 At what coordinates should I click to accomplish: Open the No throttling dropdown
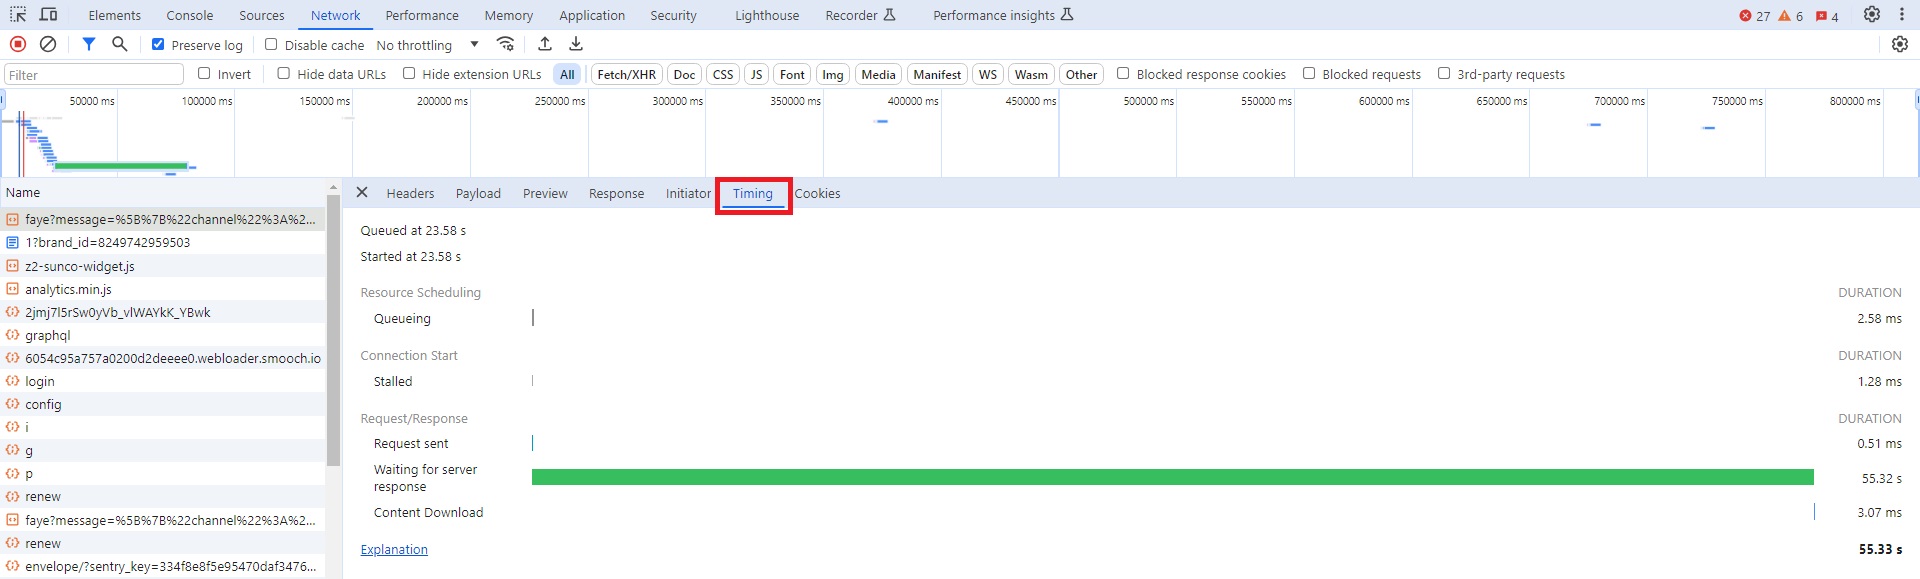pos(427,45)
